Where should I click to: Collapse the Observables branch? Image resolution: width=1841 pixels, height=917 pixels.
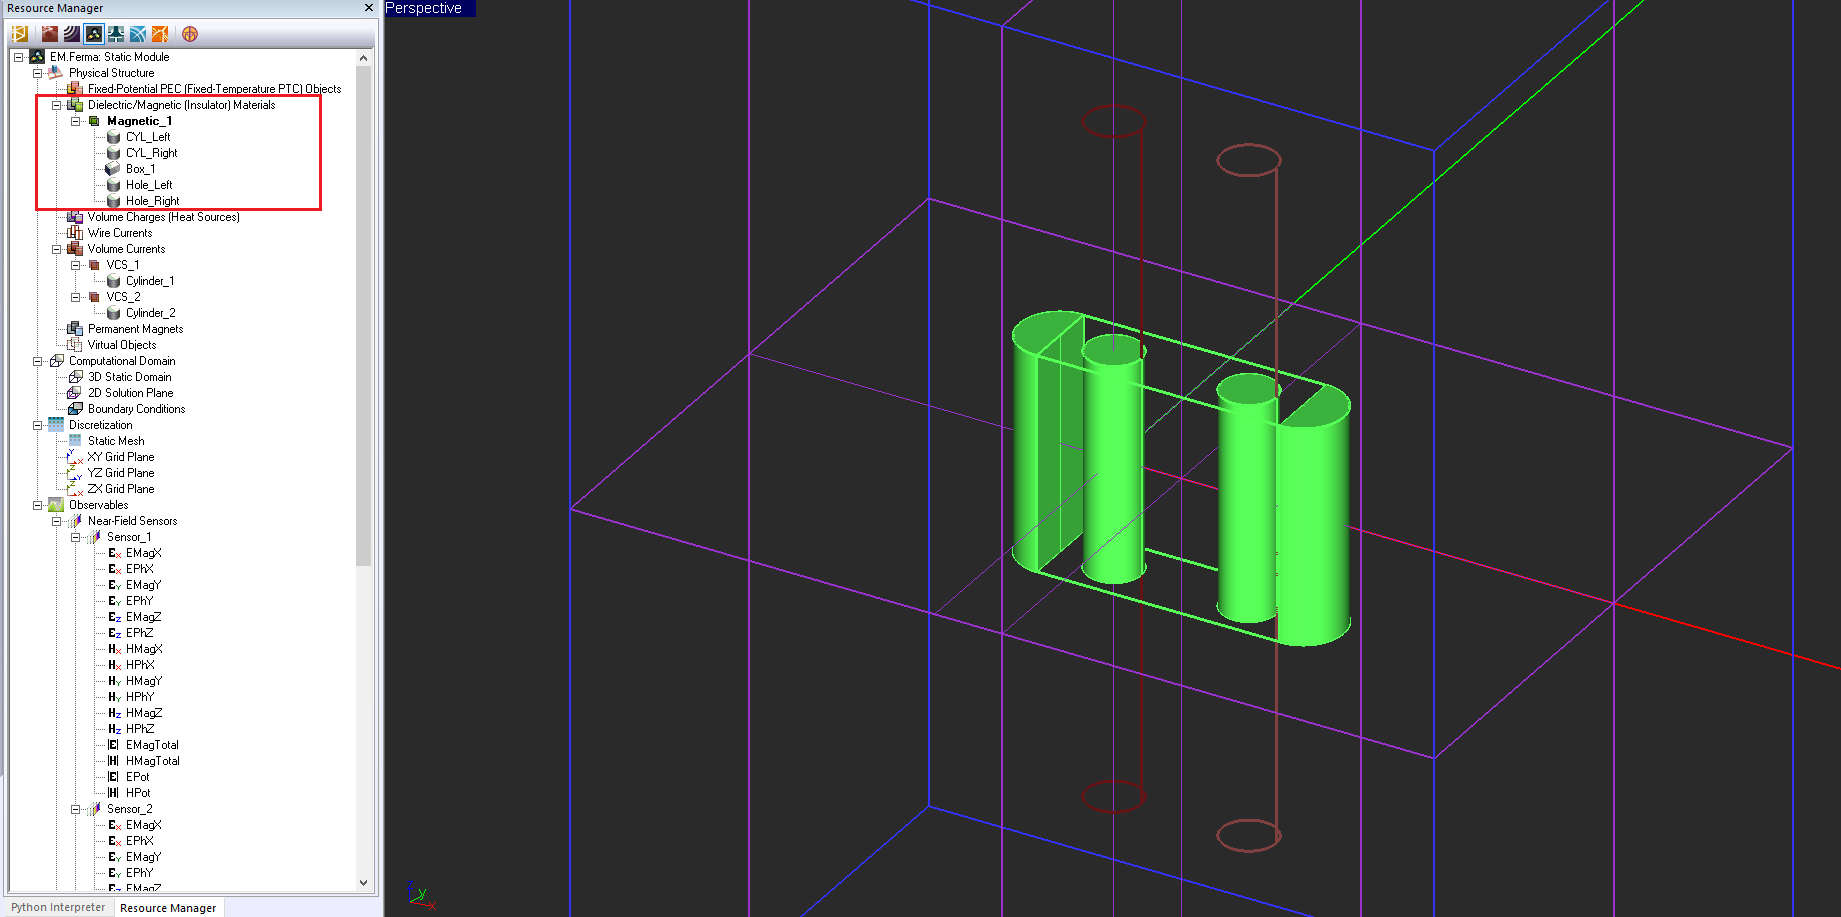pyautogui.click(x=37, y=505)
